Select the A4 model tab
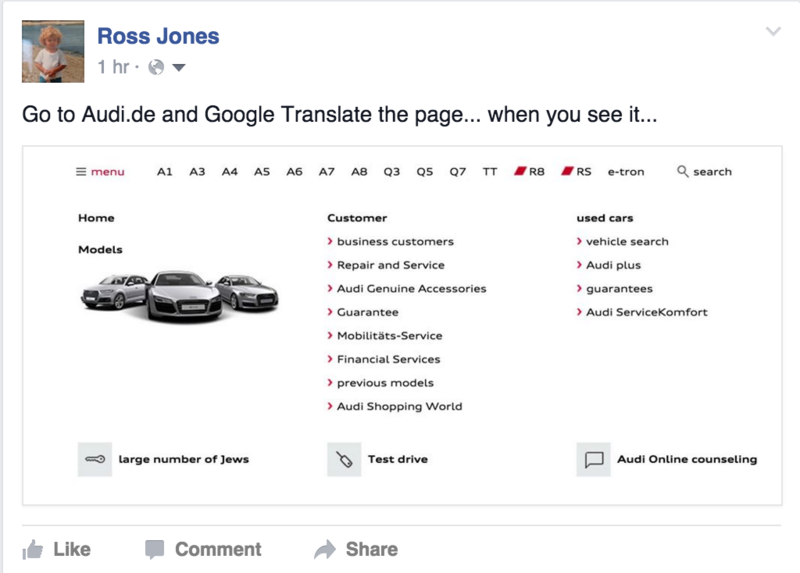Screen dimensions: 800x573 coord(230,171)
